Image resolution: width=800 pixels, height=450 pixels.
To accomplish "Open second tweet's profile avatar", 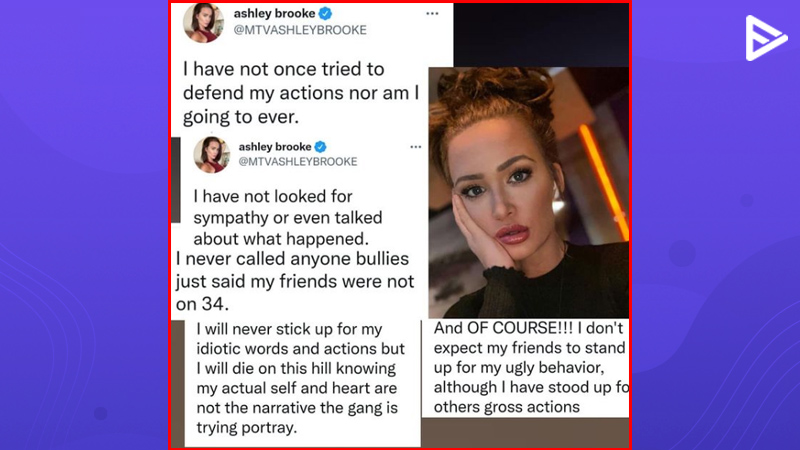I will click(x=212, y=155).
